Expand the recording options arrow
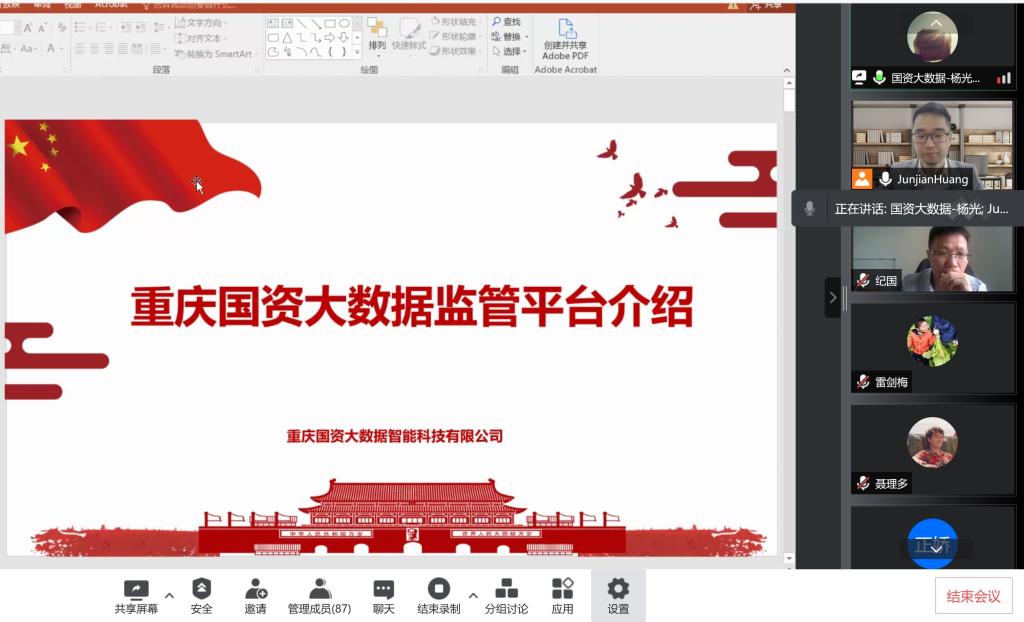Viewport: 1024px width, 622px height. point(473,596)
